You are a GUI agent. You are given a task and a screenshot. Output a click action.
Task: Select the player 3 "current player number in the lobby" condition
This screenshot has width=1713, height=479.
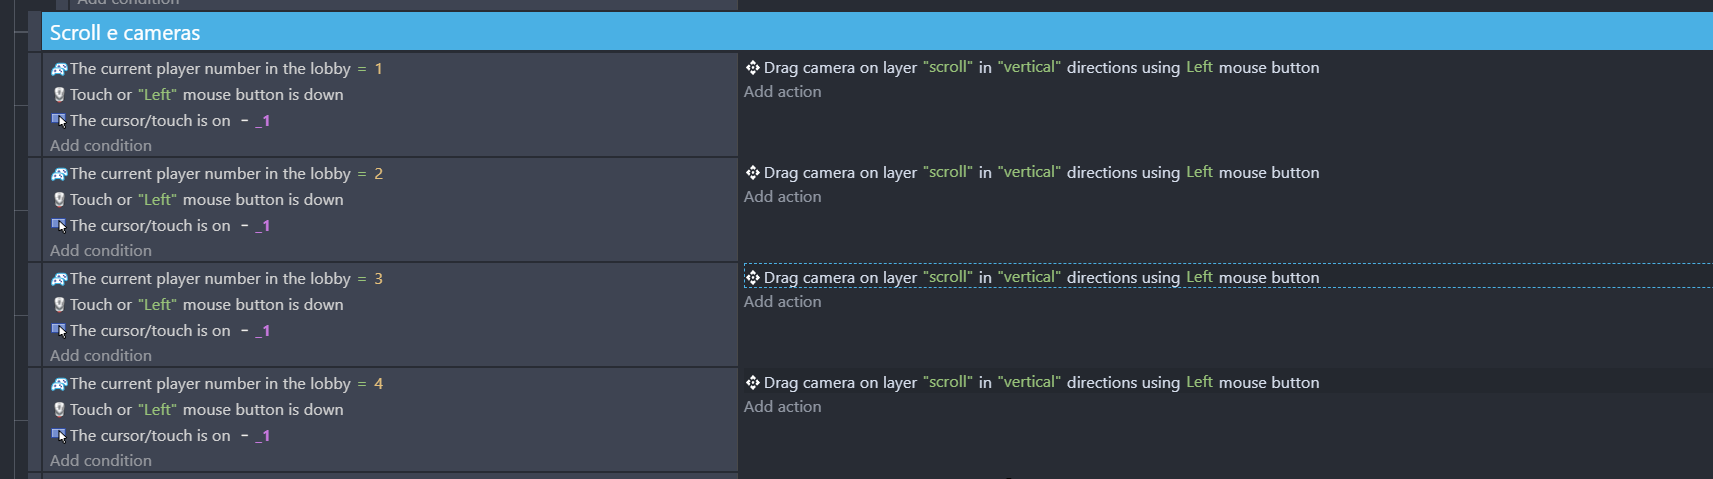210,279
